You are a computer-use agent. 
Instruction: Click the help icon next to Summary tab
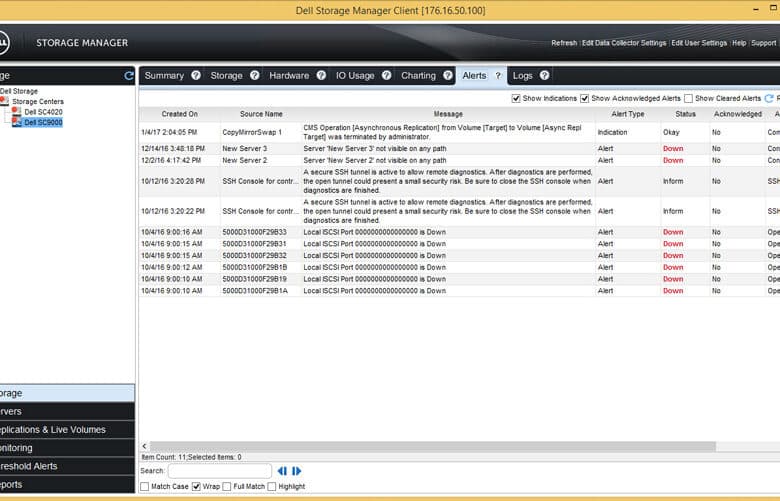[196, 75]
